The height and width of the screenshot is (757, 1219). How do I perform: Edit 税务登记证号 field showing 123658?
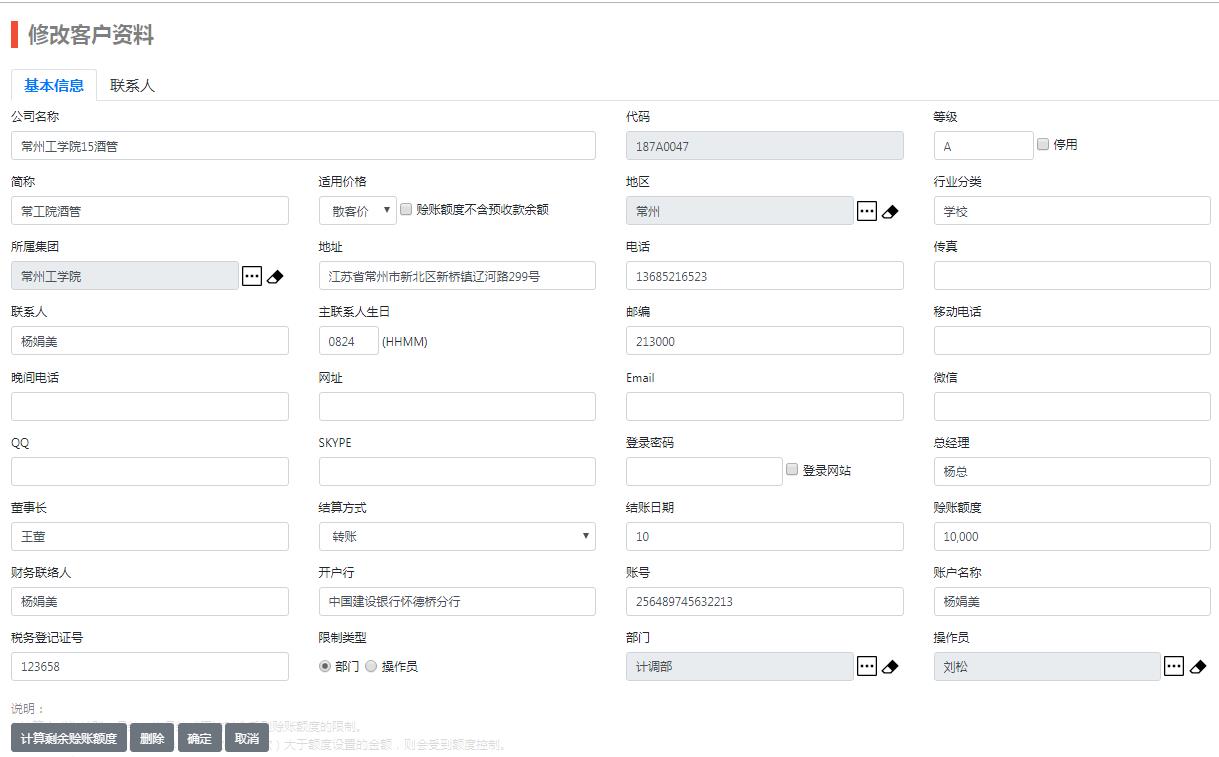150,666
